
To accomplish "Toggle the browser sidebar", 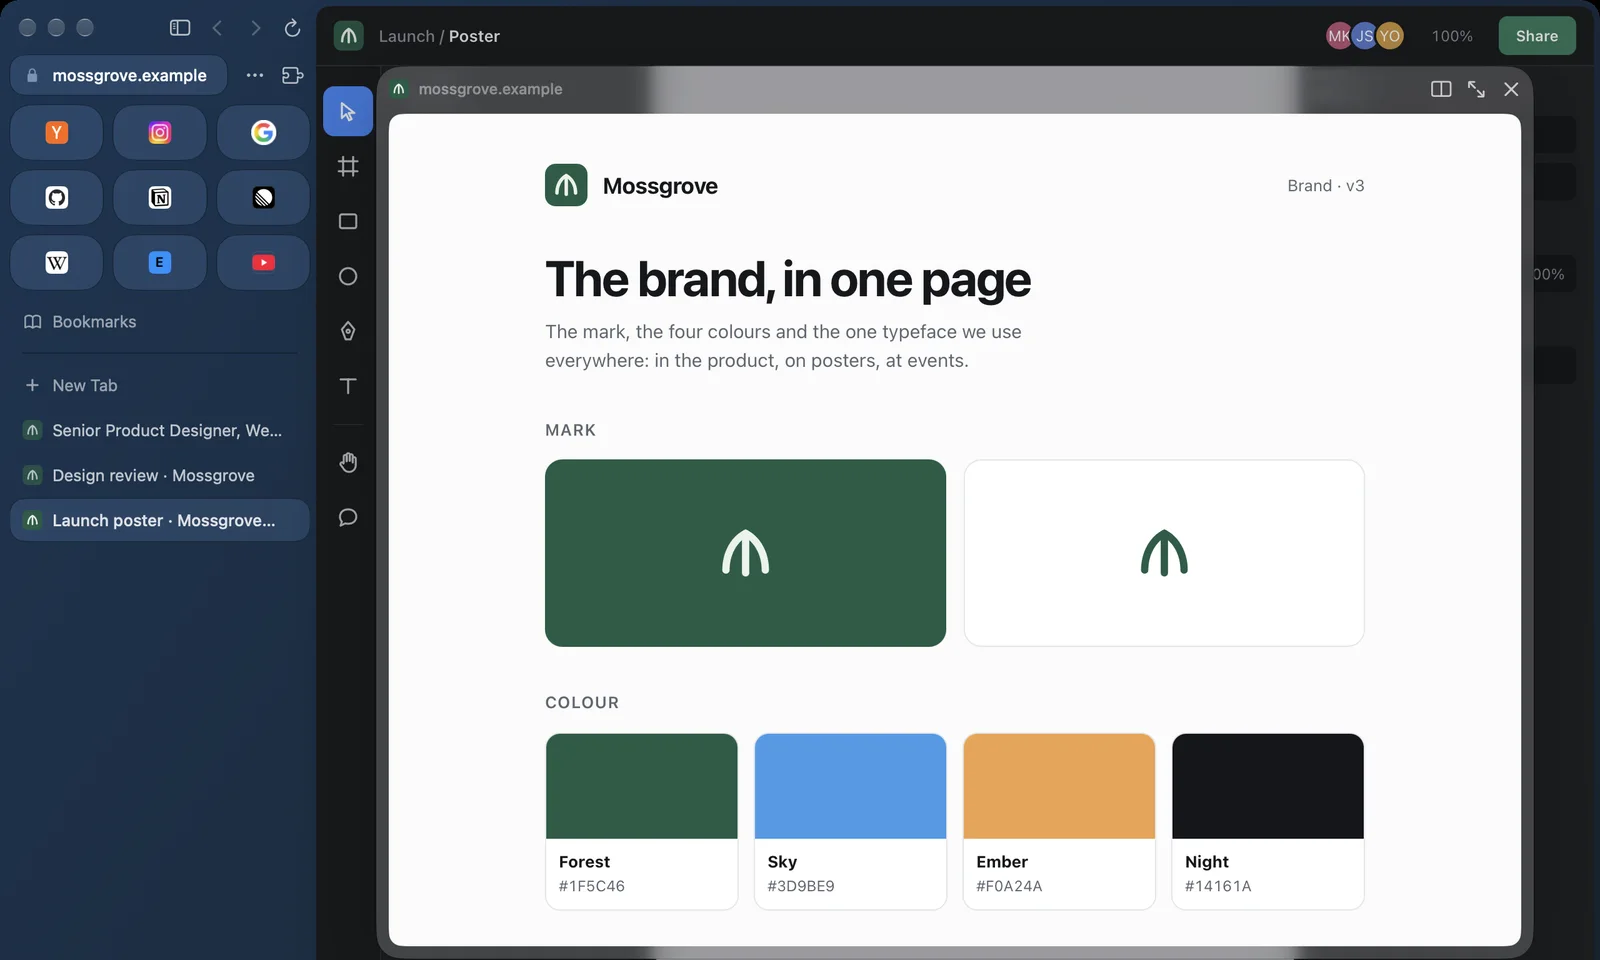I will (180, 28).
